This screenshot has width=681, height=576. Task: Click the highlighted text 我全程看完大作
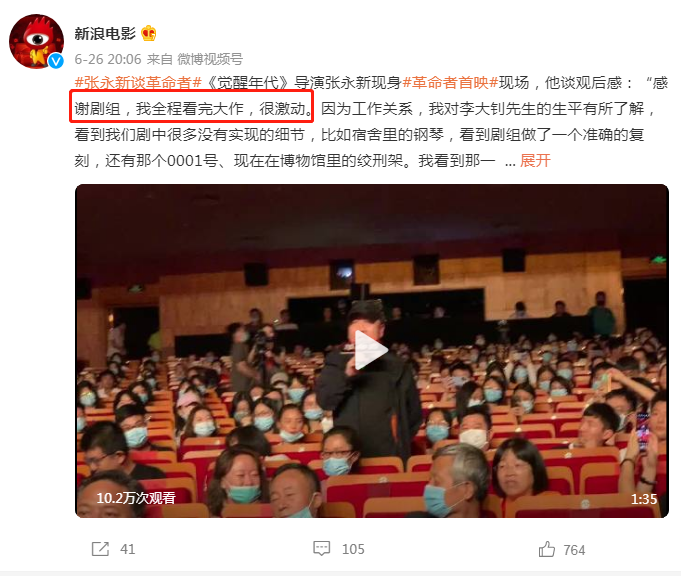[190, 109]
